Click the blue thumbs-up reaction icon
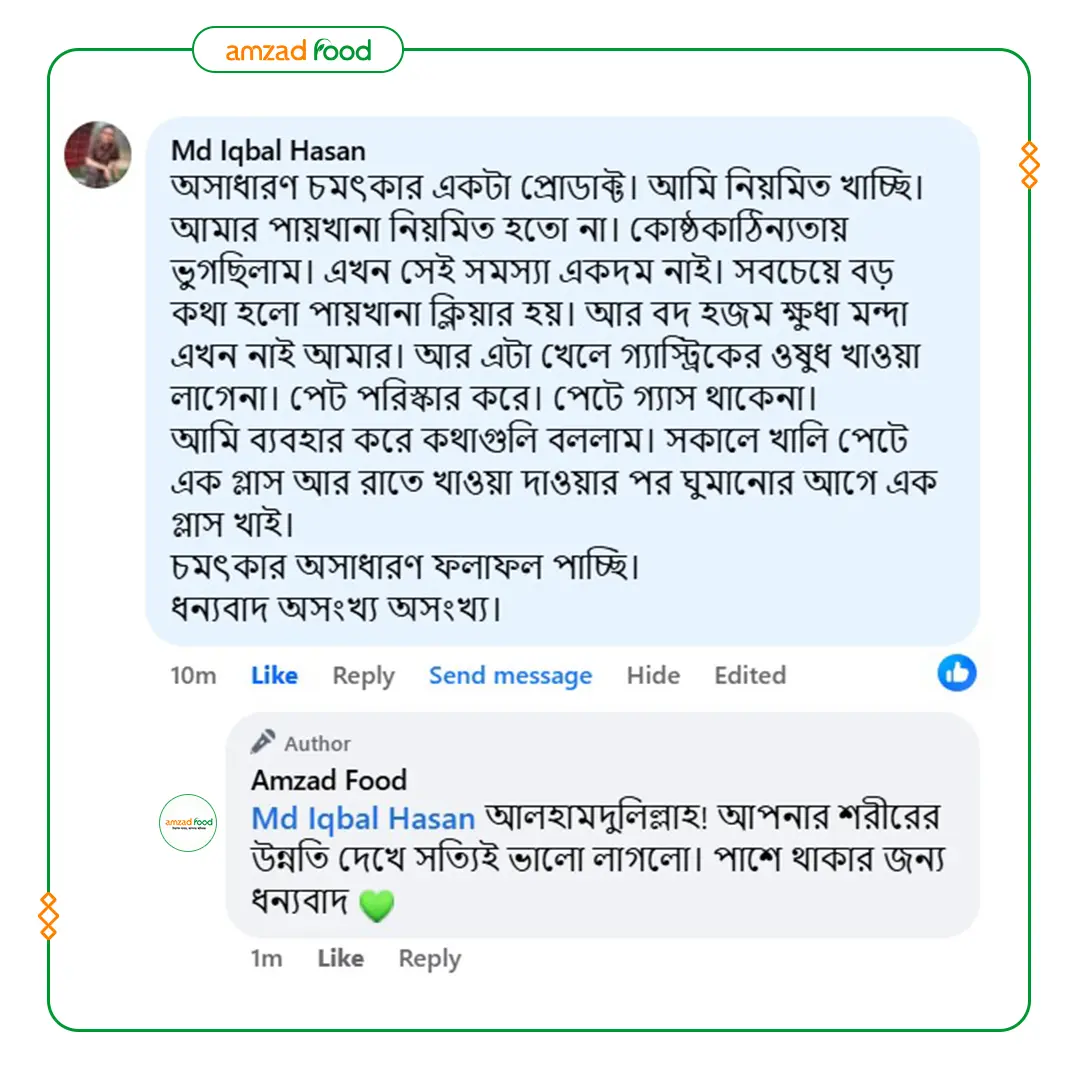Viewport: 1080px width, 1080px height. coord(957,673)
